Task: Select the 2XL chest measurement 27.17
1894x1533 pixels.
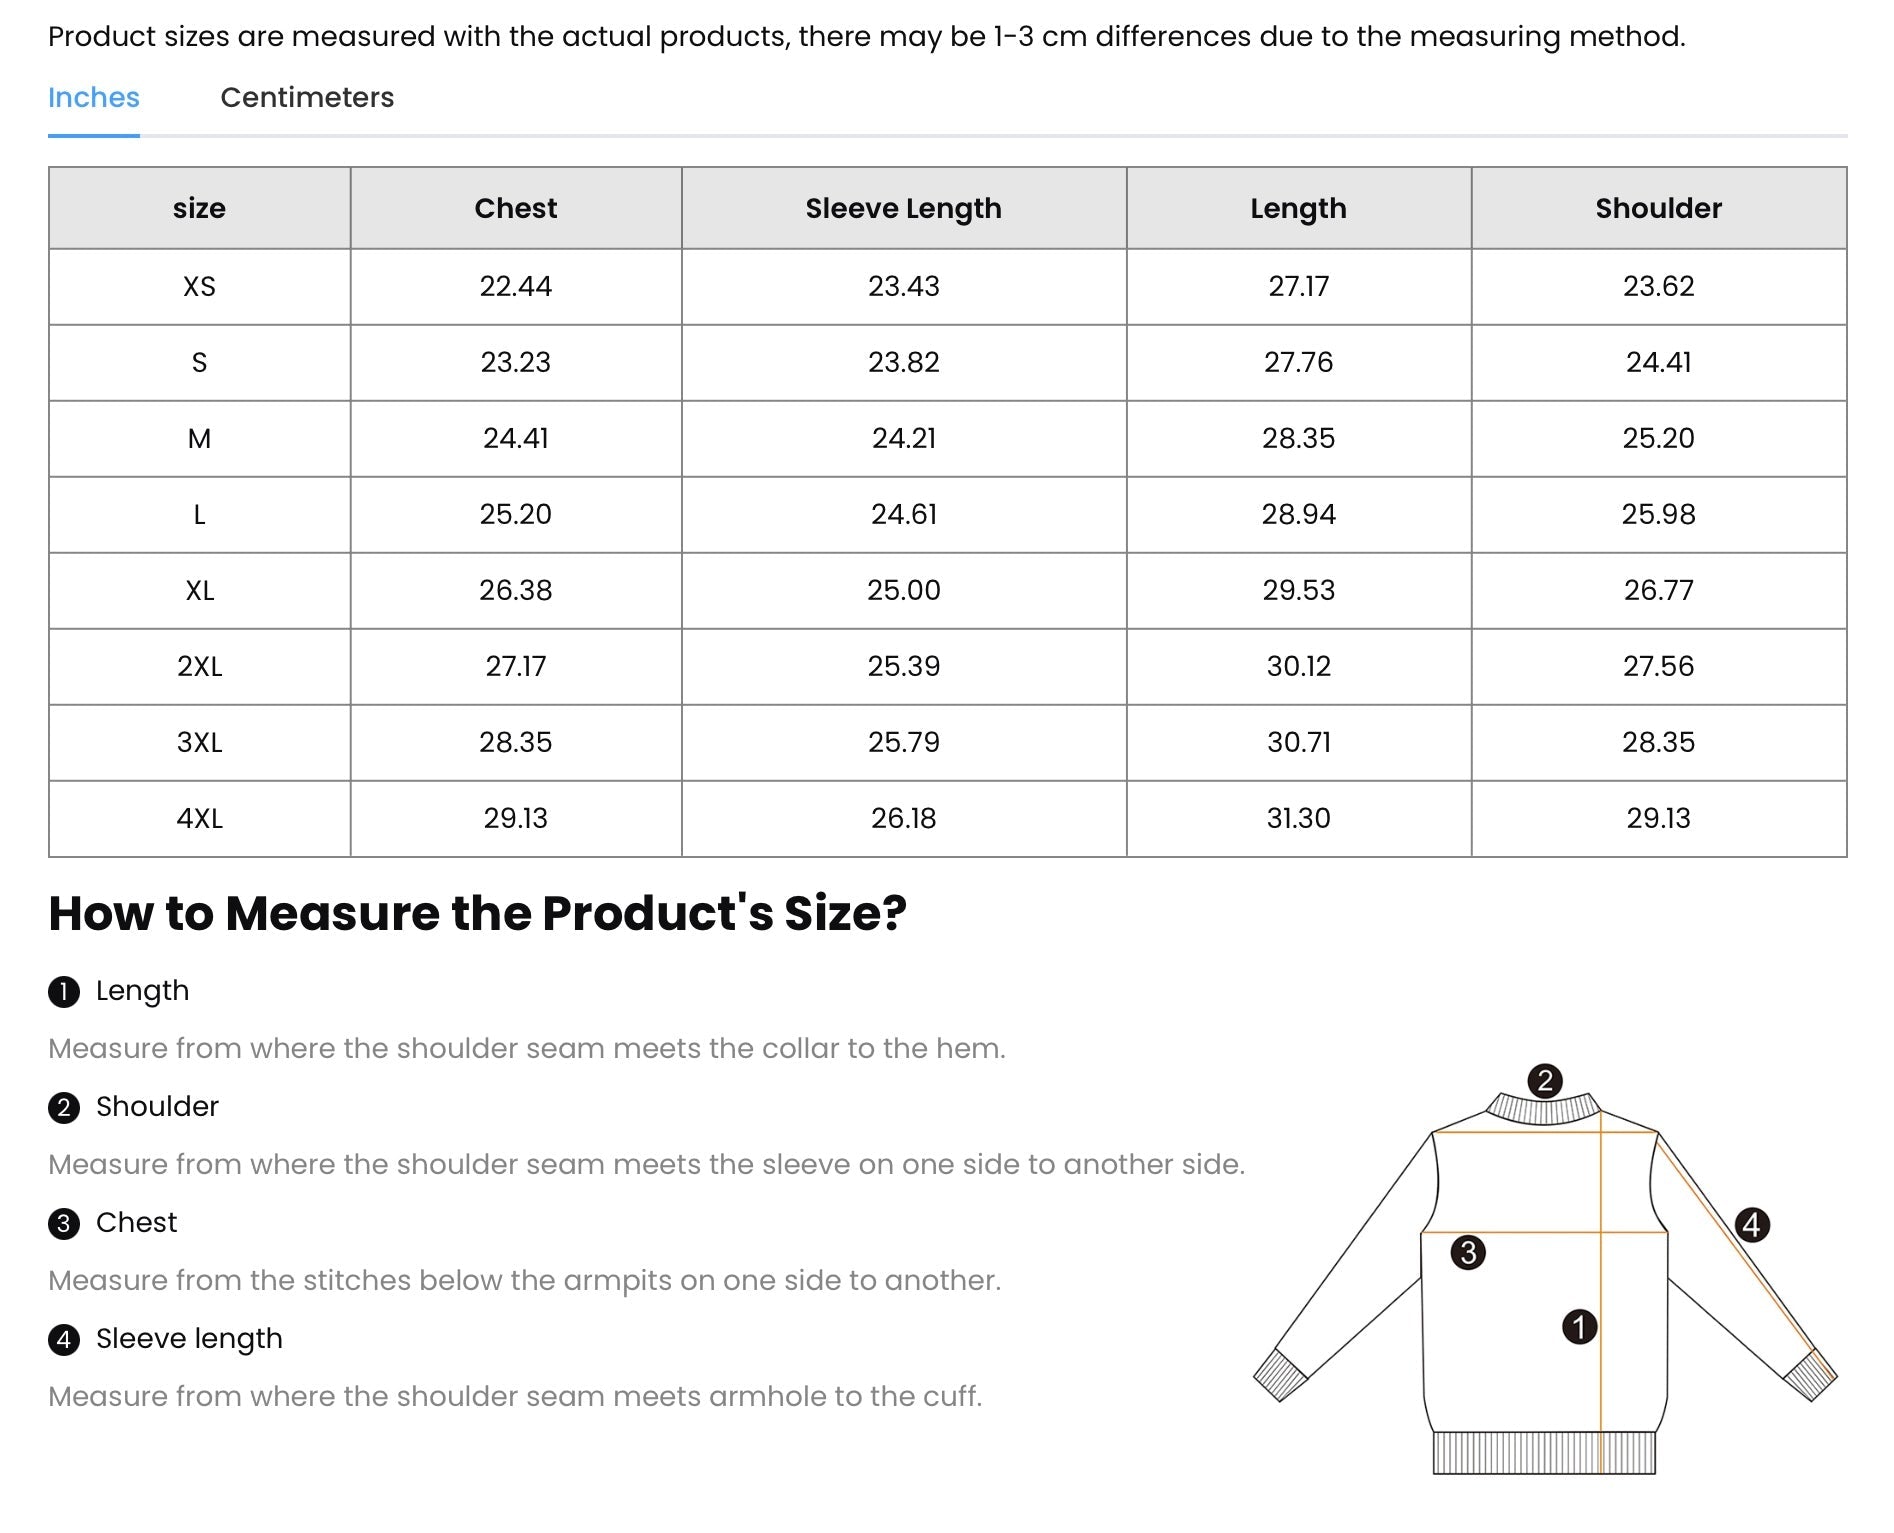Action: pos(515,667)
